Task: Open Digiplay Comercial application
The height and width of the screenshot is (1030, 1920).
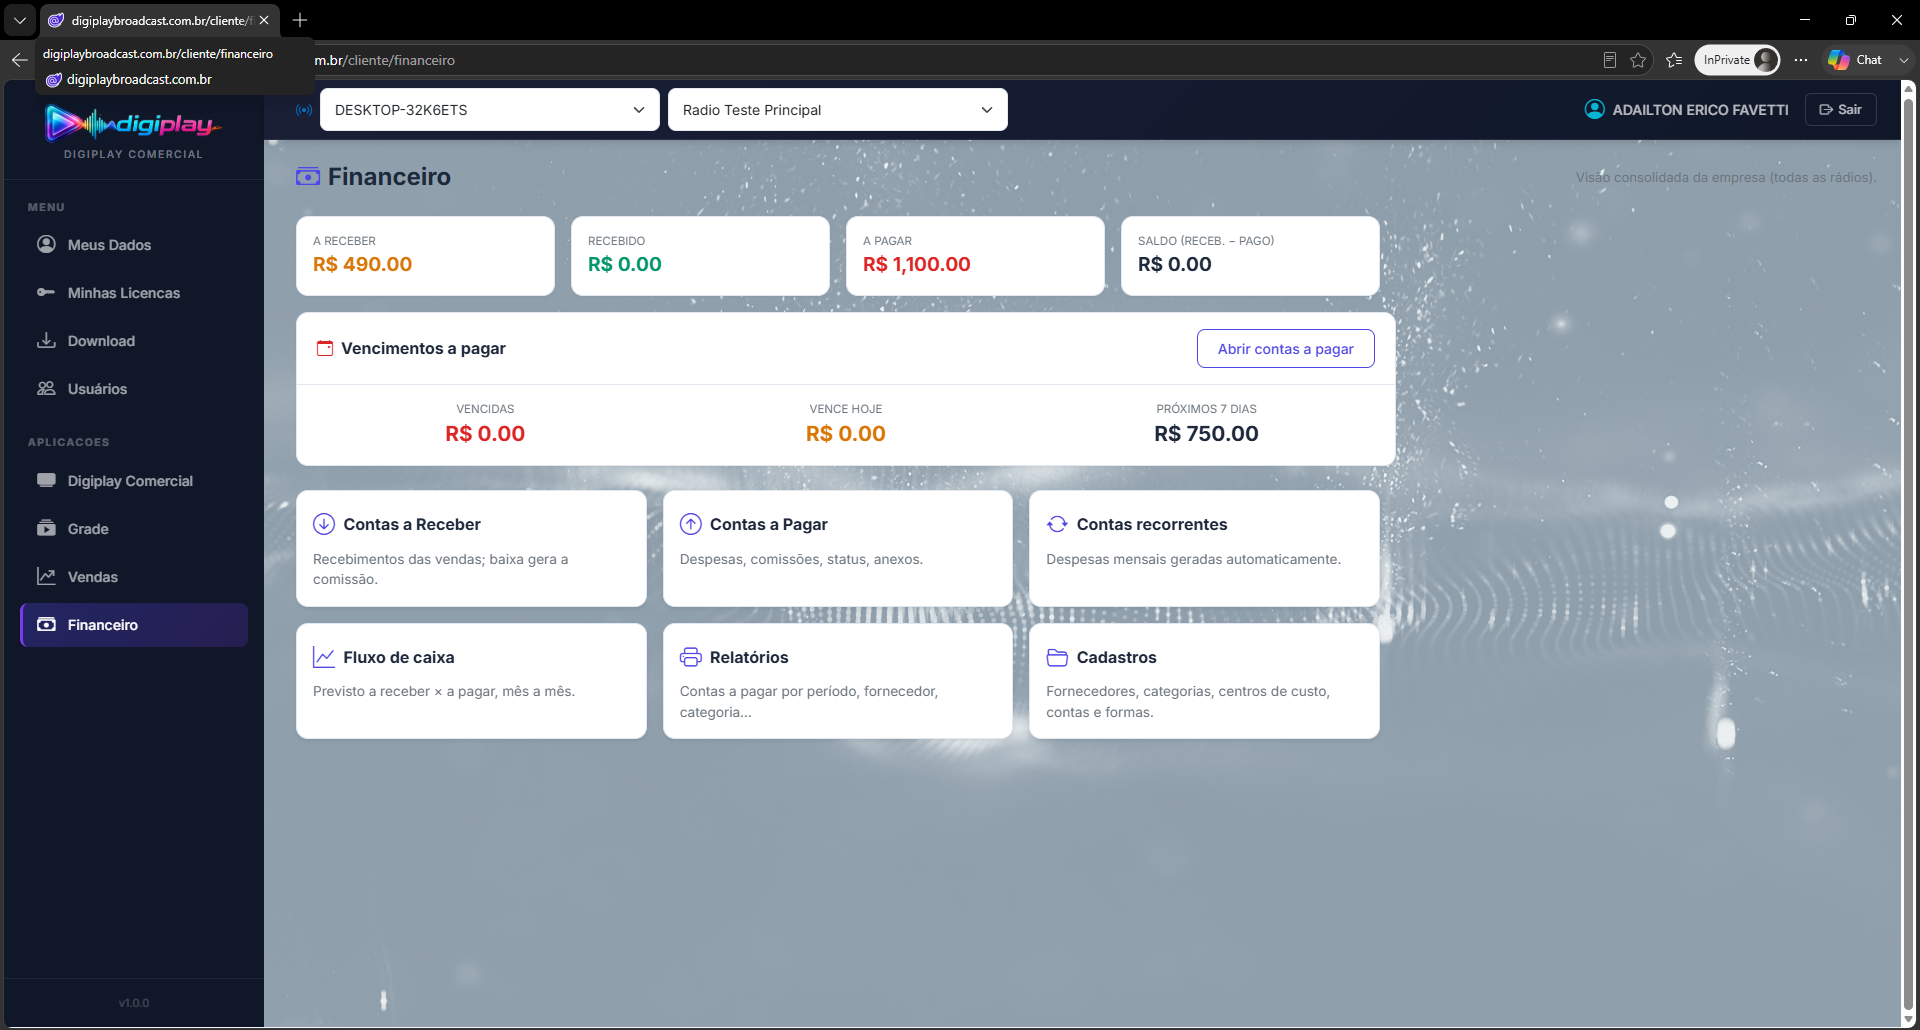Action: click(134, 481)
